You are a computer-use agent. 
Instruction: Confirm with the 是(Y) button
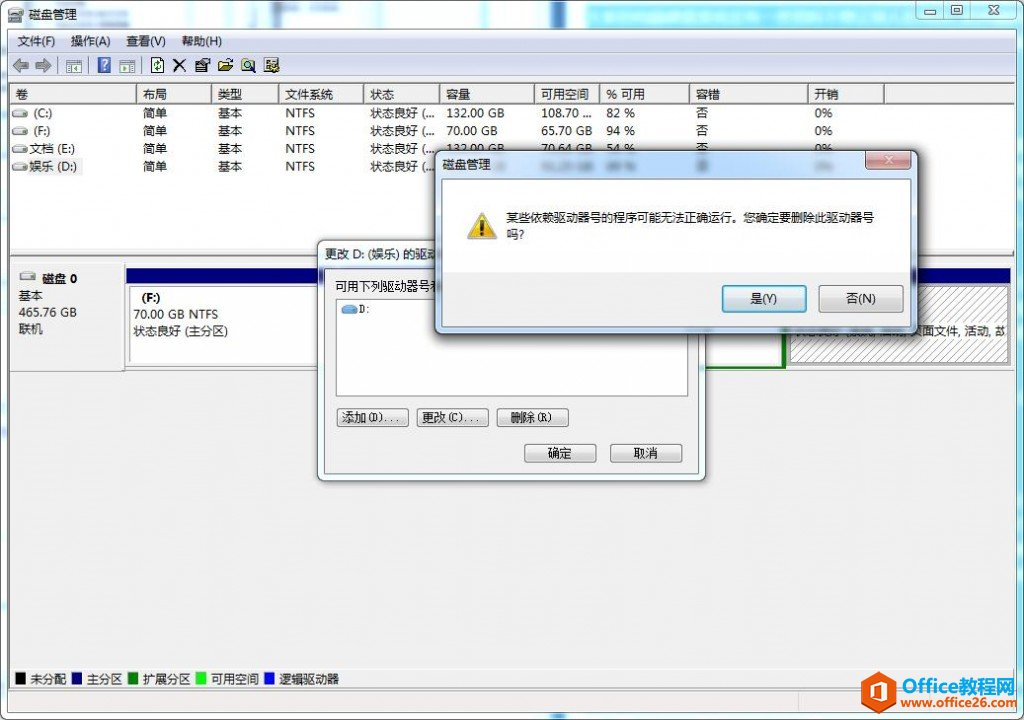click(x=763, y=299)
